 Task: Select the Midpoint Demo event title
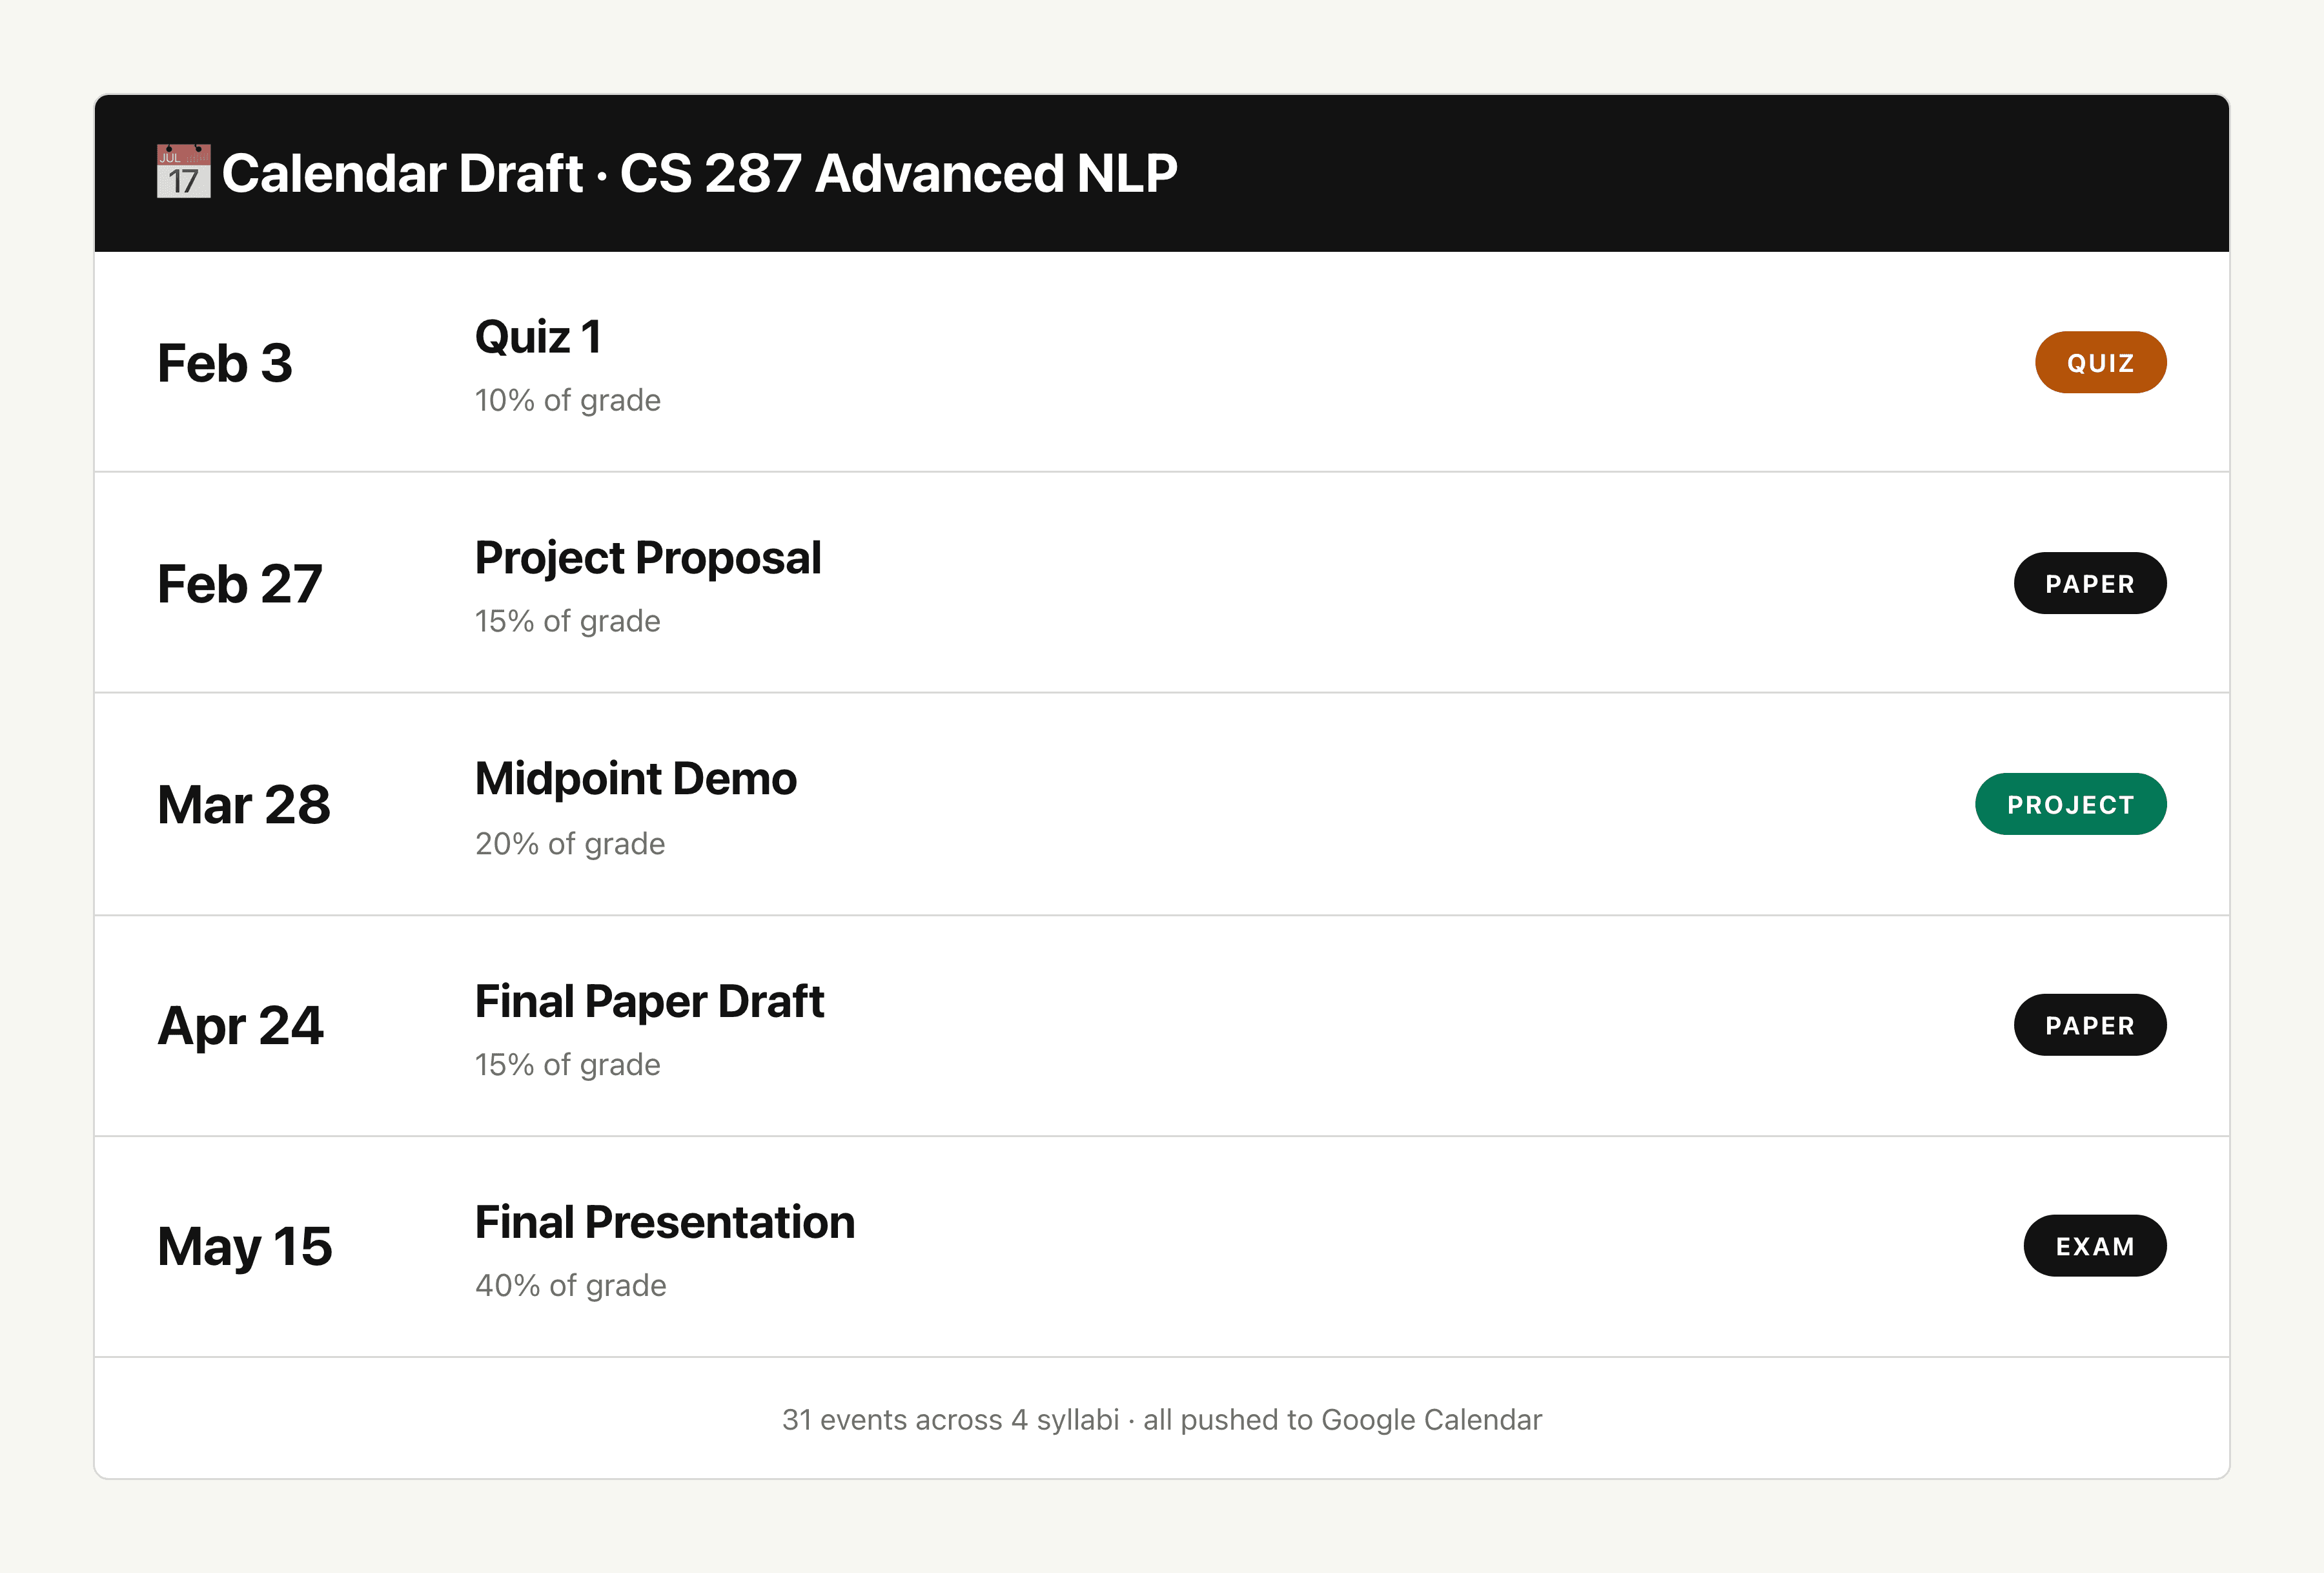coord(636,779)
